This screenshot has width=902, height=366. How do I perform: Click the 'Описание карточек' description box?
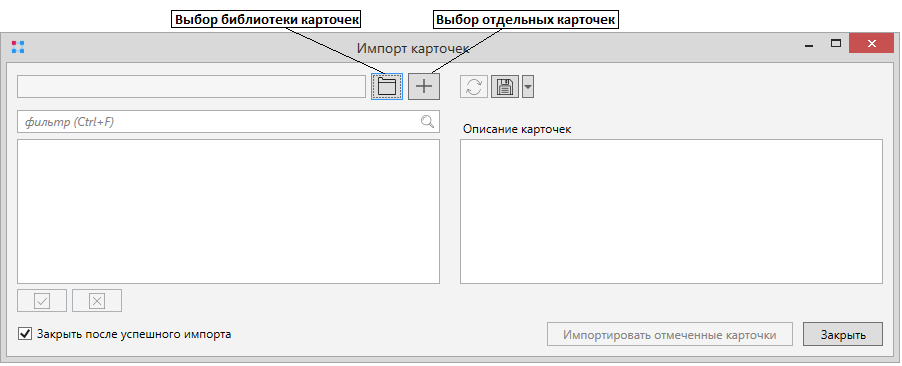671,211
